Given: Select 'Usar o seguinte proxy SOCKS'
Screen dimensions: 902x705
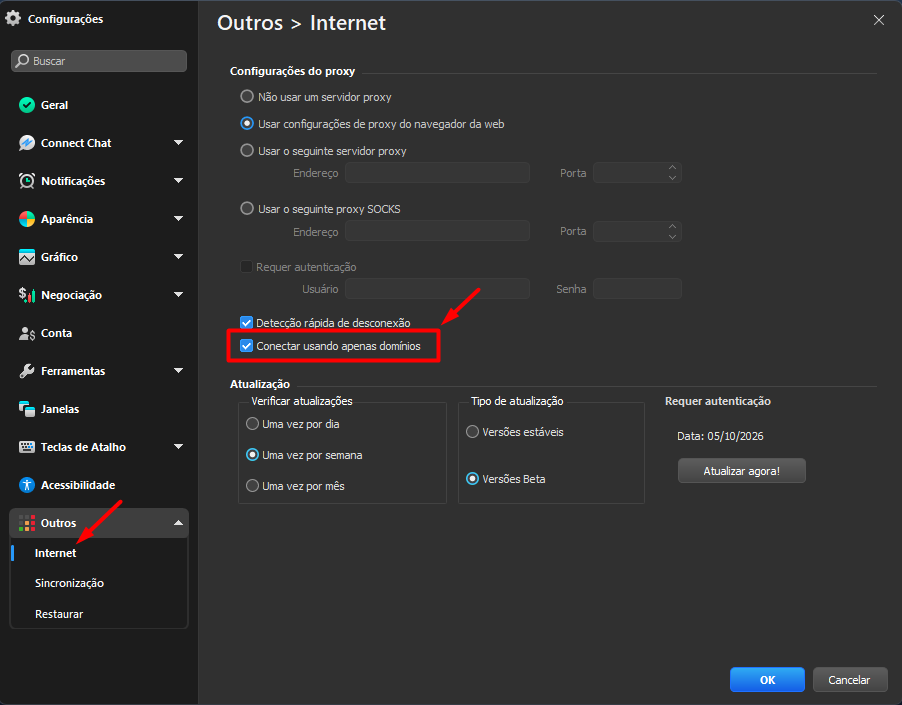Looking at the screenshot, I should [x=247, y=208].
